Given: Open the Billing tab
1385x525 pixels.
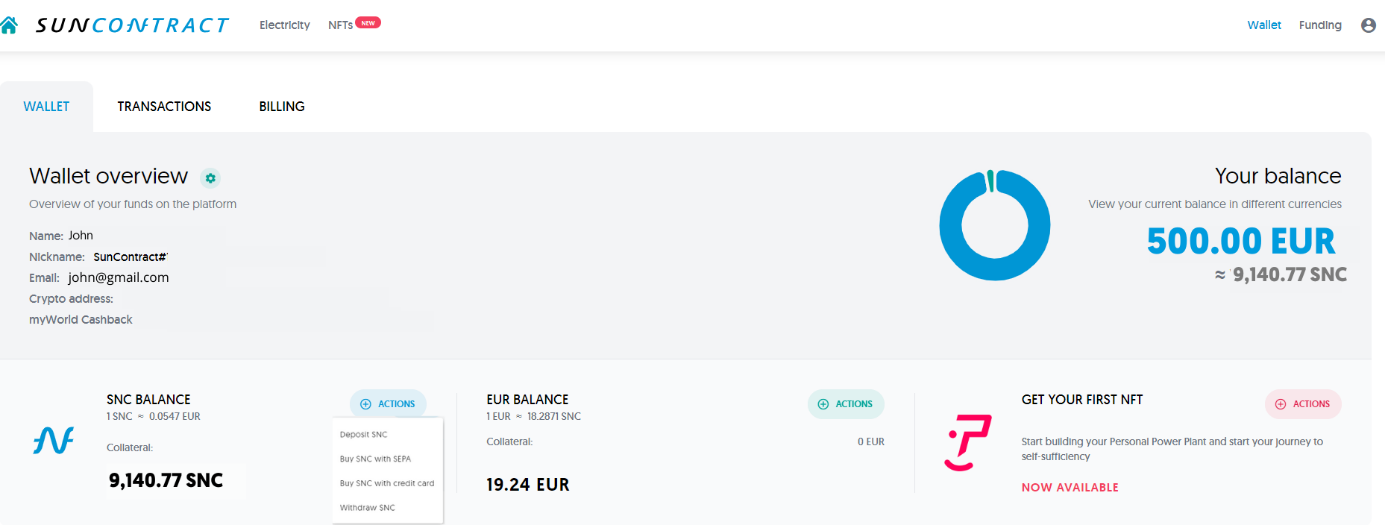Looking at the screenshot, I should pyautogui.click(x=282, y=106).
